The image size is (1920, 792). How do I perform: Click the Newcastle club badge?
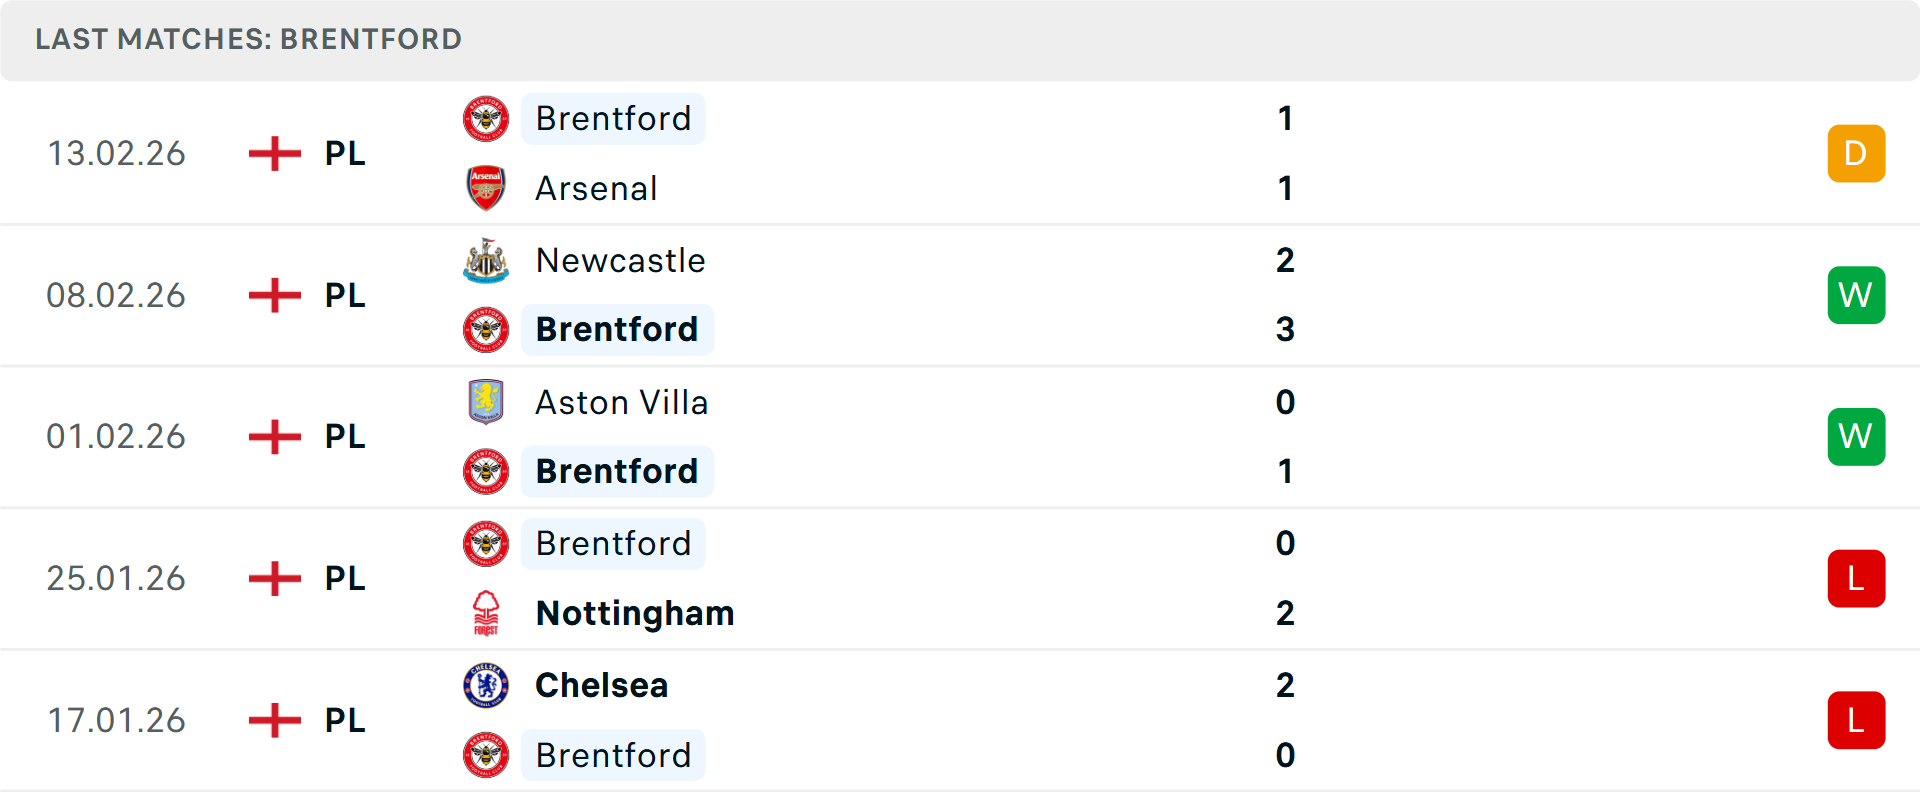tap(486, 260)
